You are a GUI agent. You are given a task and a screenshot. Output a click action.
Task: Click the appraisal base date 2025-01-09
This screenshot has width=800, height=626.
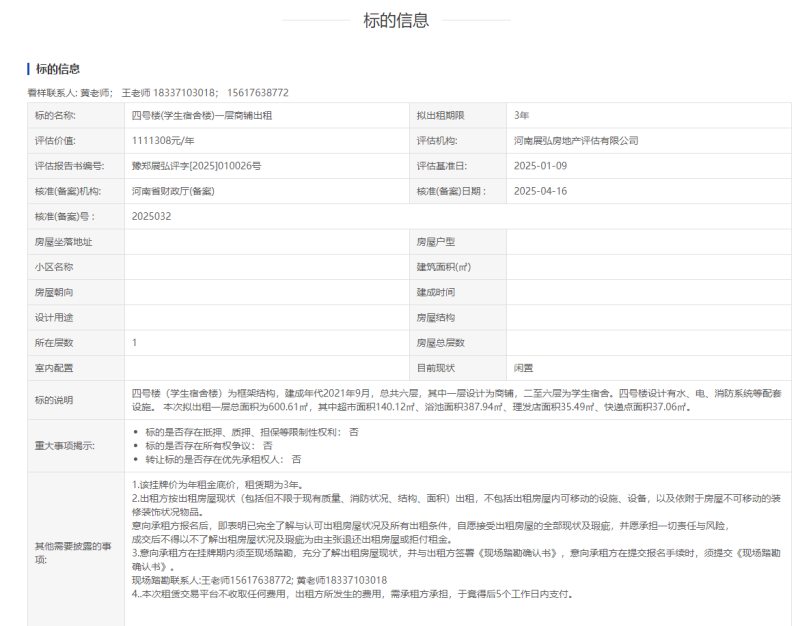pyautogui.click(x=540, y=166)
